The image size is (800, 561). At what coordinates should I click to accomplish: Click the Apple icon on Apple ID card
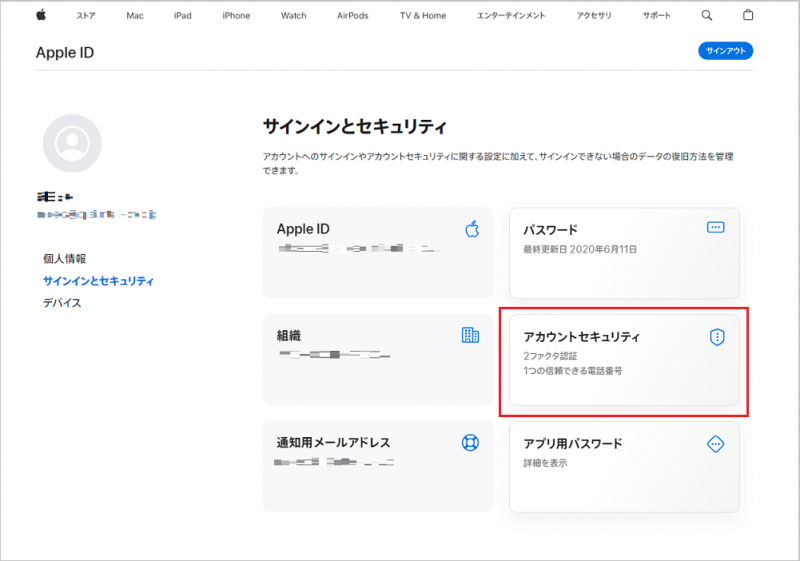pos(472,229)
